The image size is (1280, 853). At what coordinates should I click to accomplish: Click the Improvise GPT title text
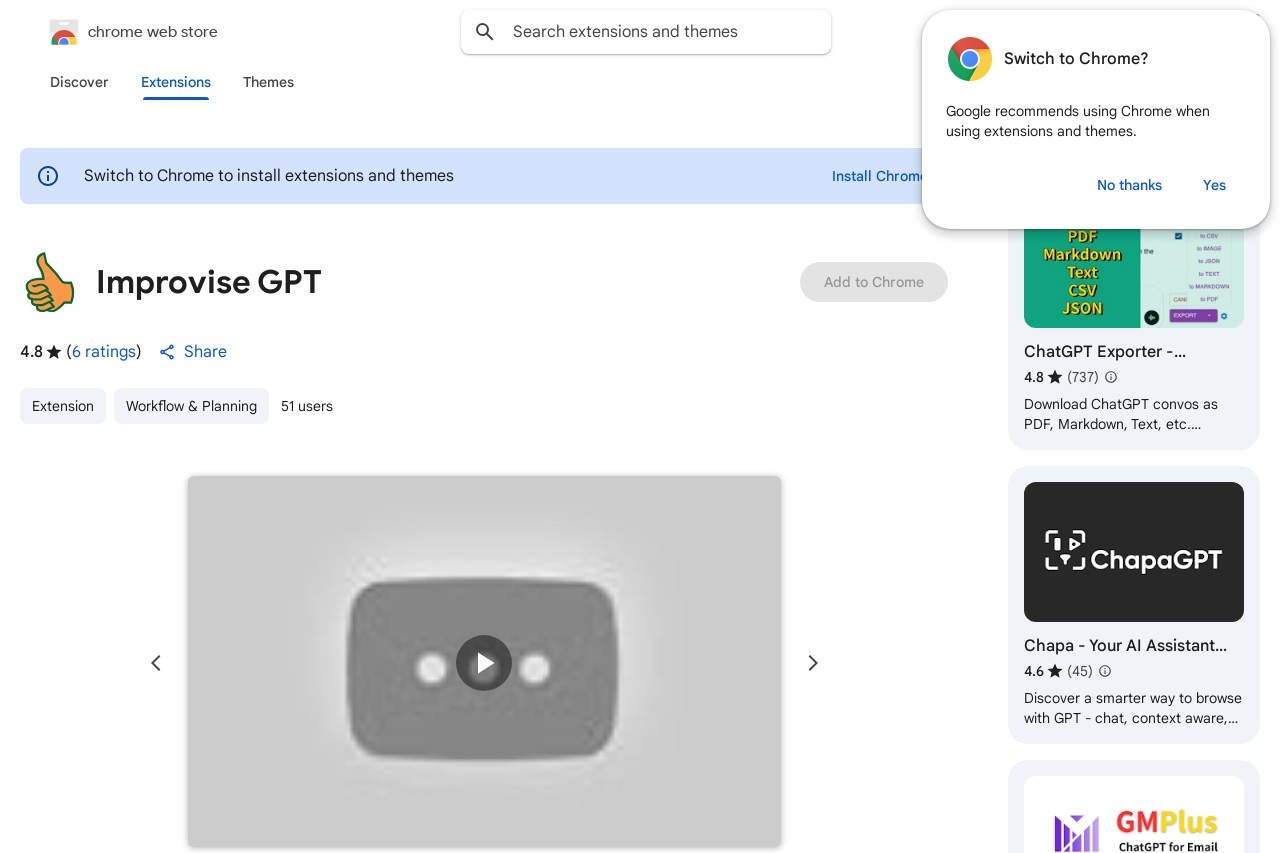pyautogui.click(x=209, y=282)
